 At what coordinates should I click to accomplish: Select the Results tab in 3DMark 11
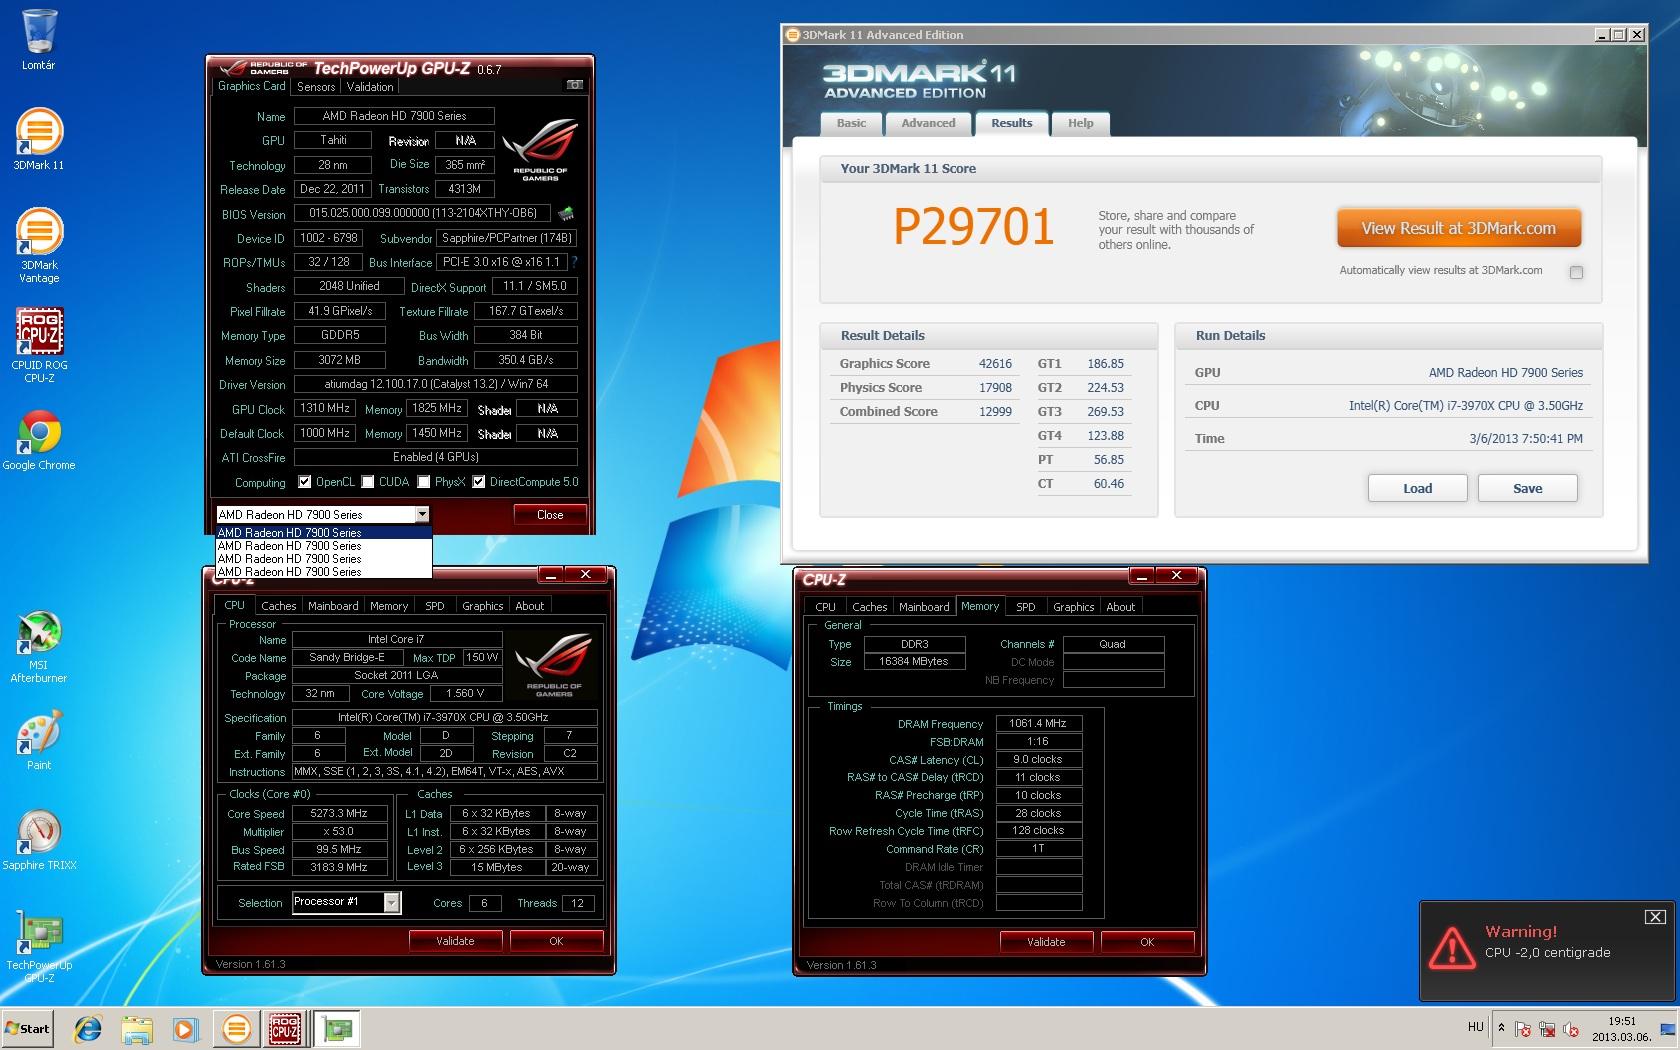coord(1011,123)
